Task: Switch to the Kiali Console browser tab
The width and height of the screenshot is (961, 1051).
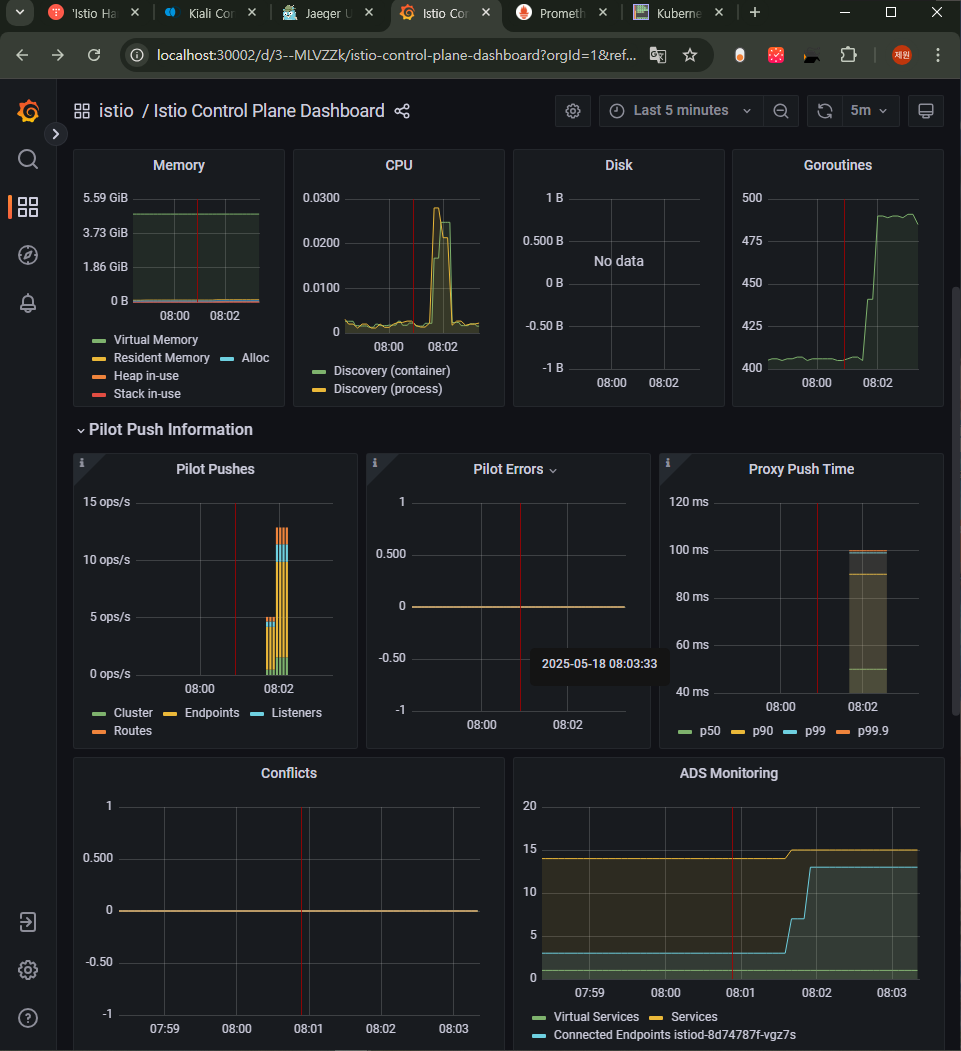Action: (212, 13)
